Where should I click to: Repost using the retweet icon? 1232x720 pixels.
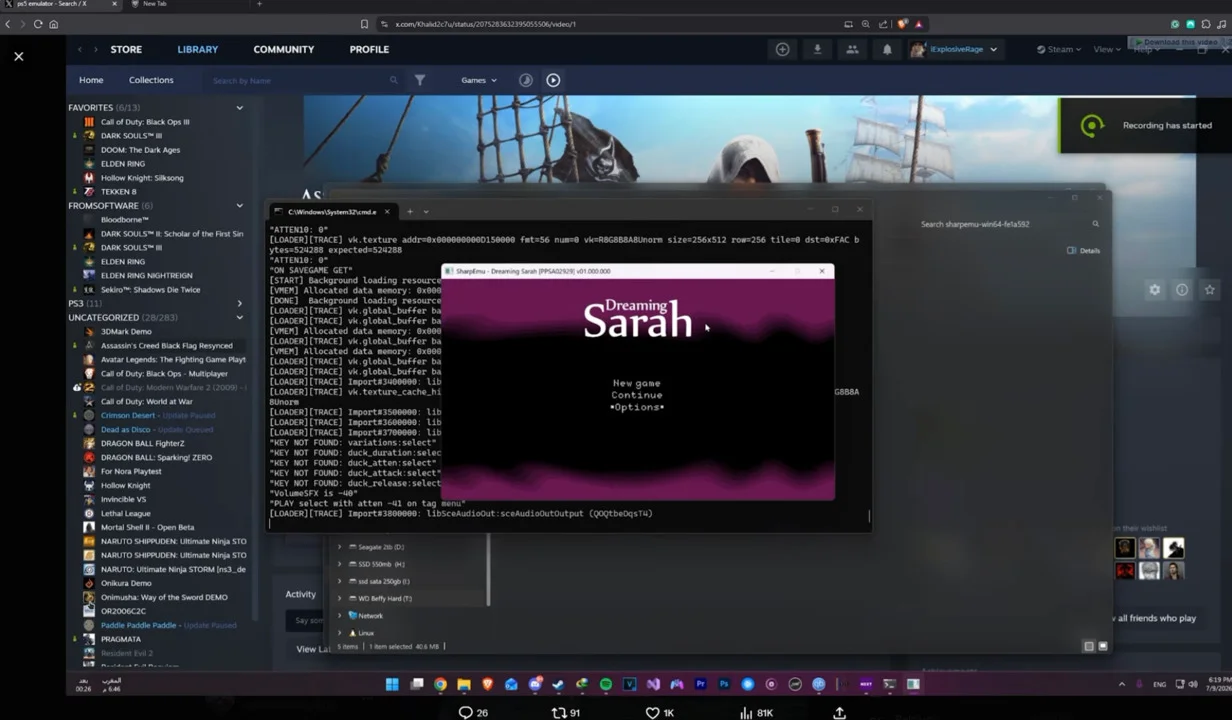pos(559,712)
